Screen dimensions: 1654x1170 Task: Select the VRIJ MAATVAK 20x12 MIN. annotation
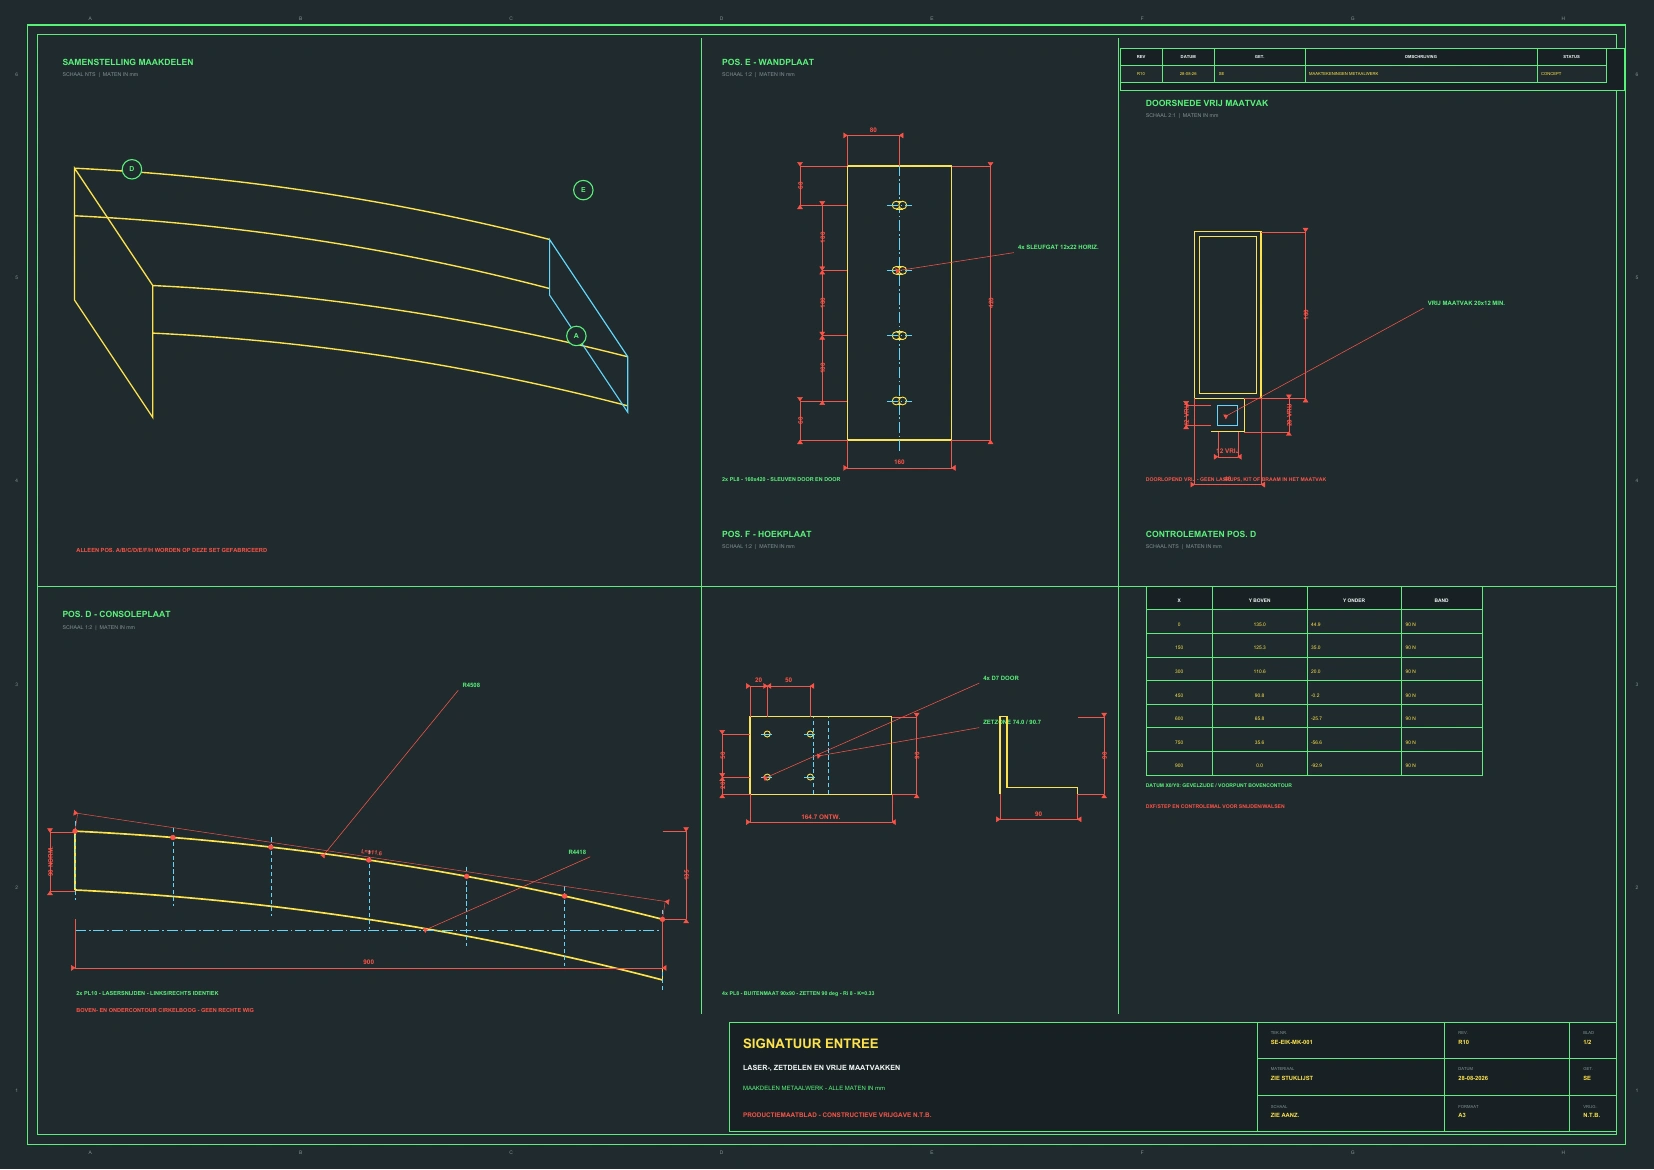point(1466,303)
